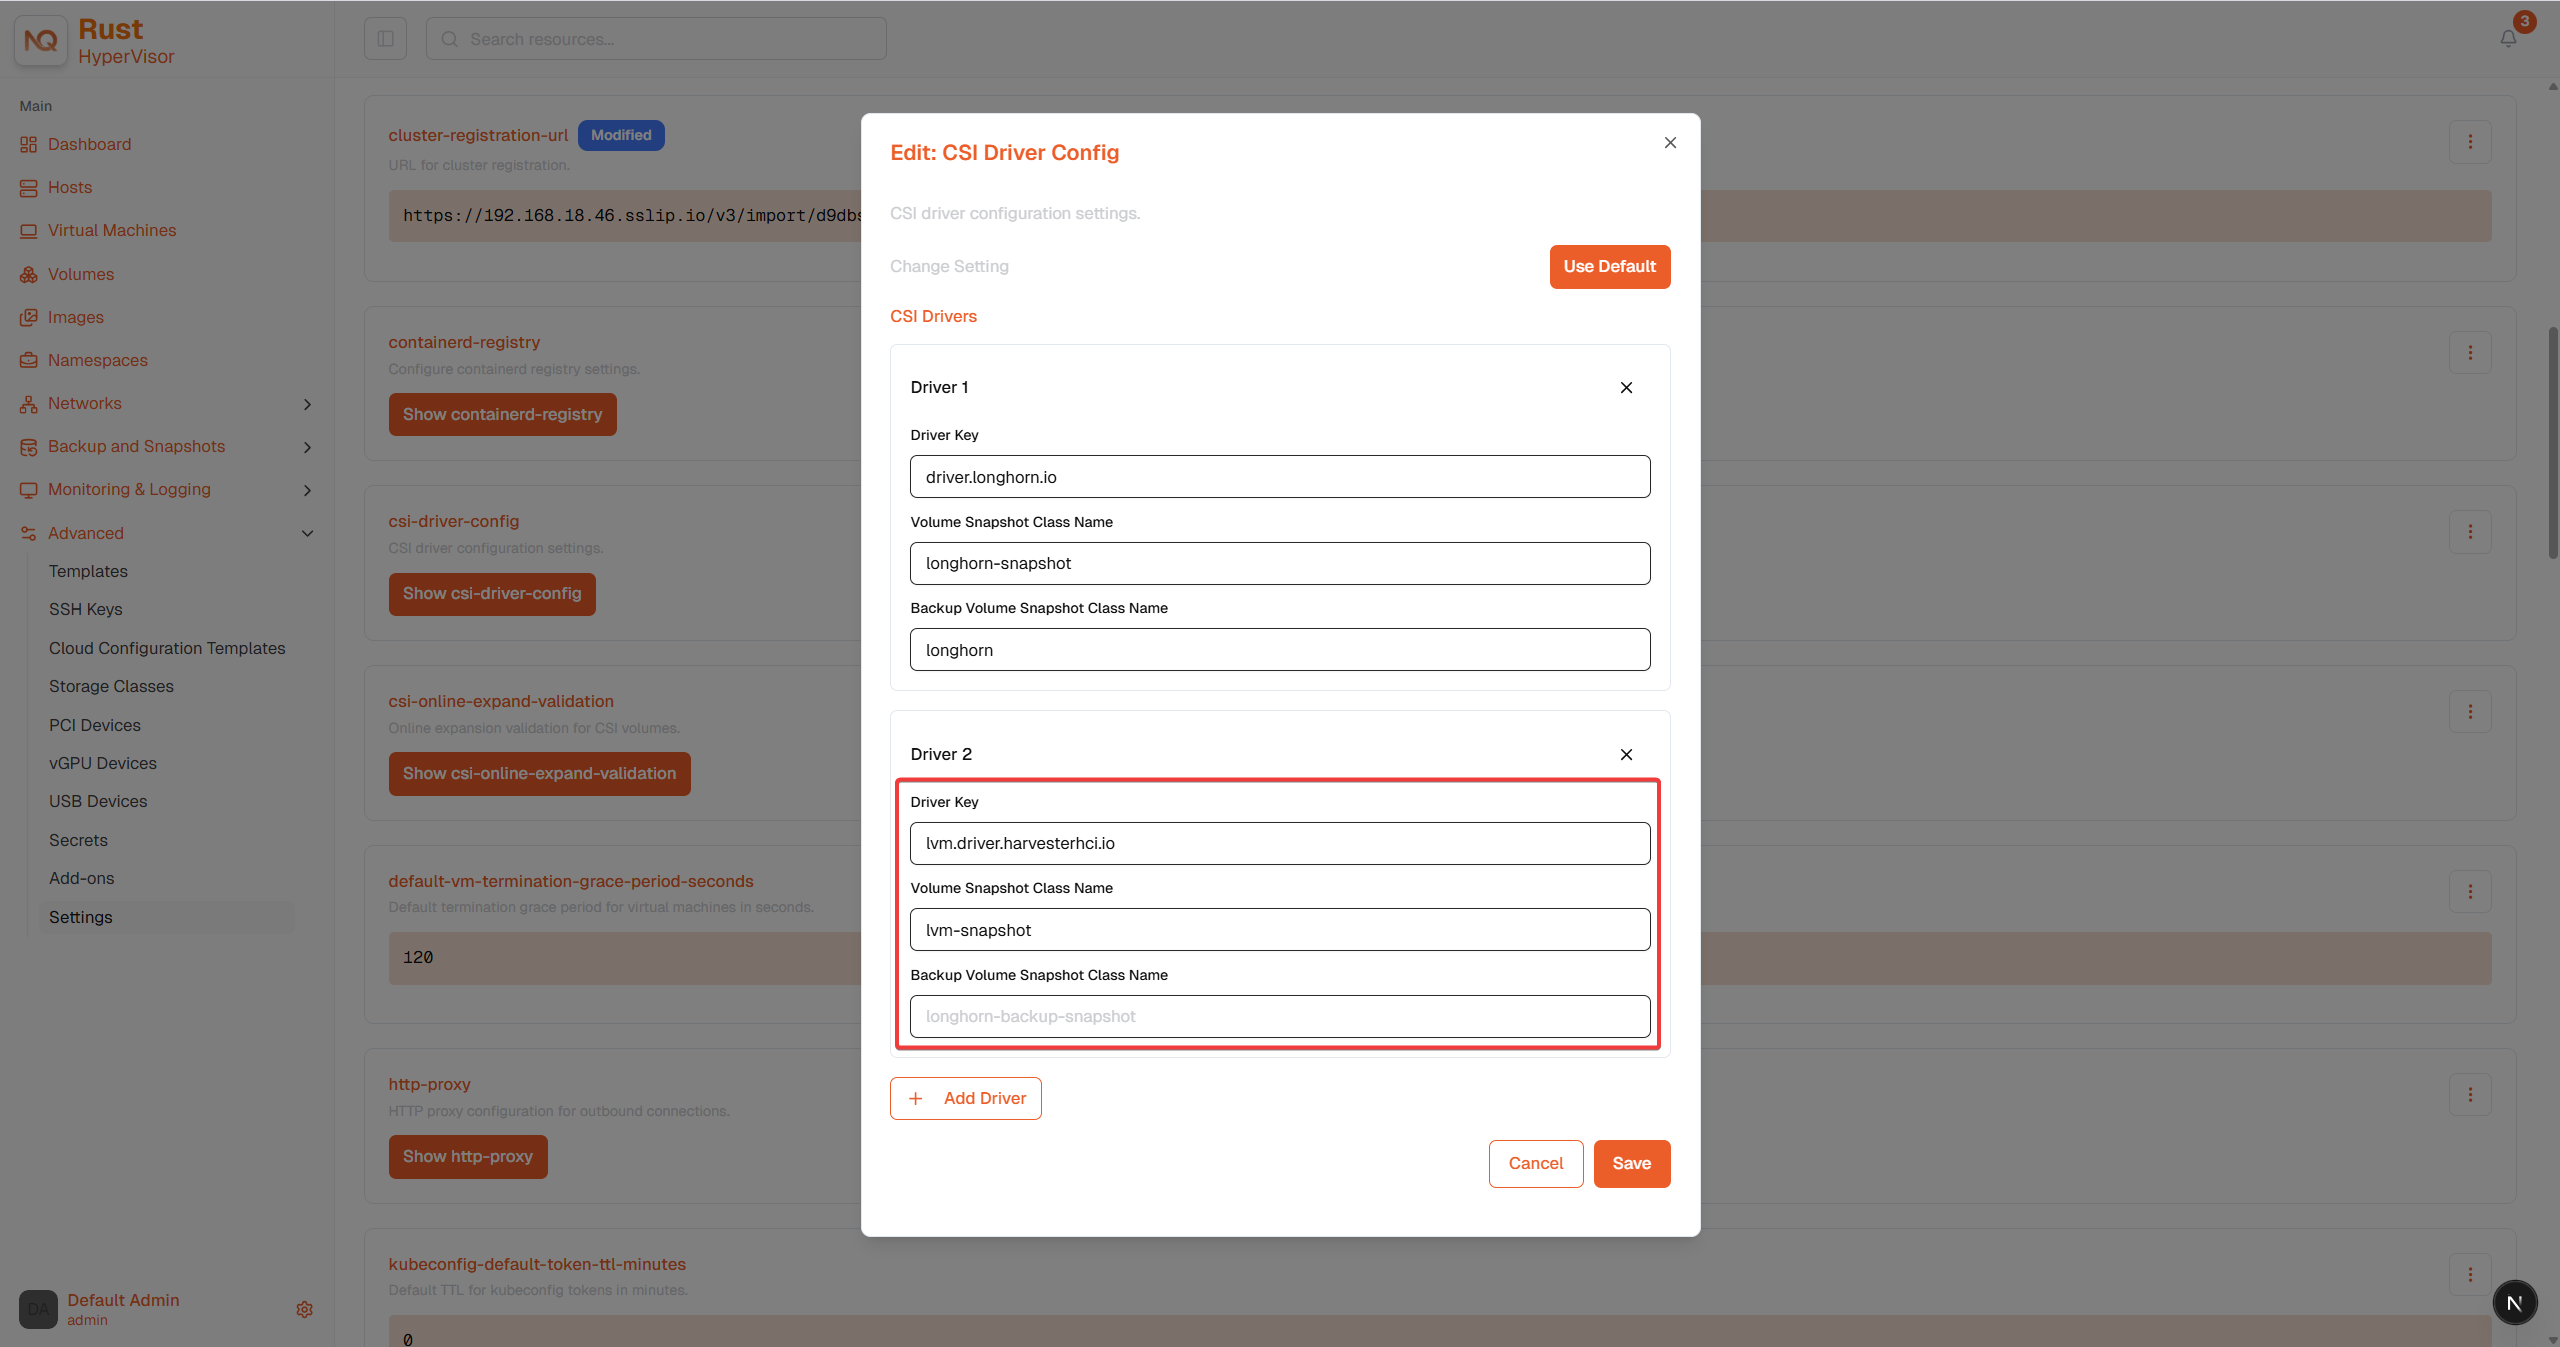Click the Default Admin avatar
2560x1347 pixels.
point(38,1309)
